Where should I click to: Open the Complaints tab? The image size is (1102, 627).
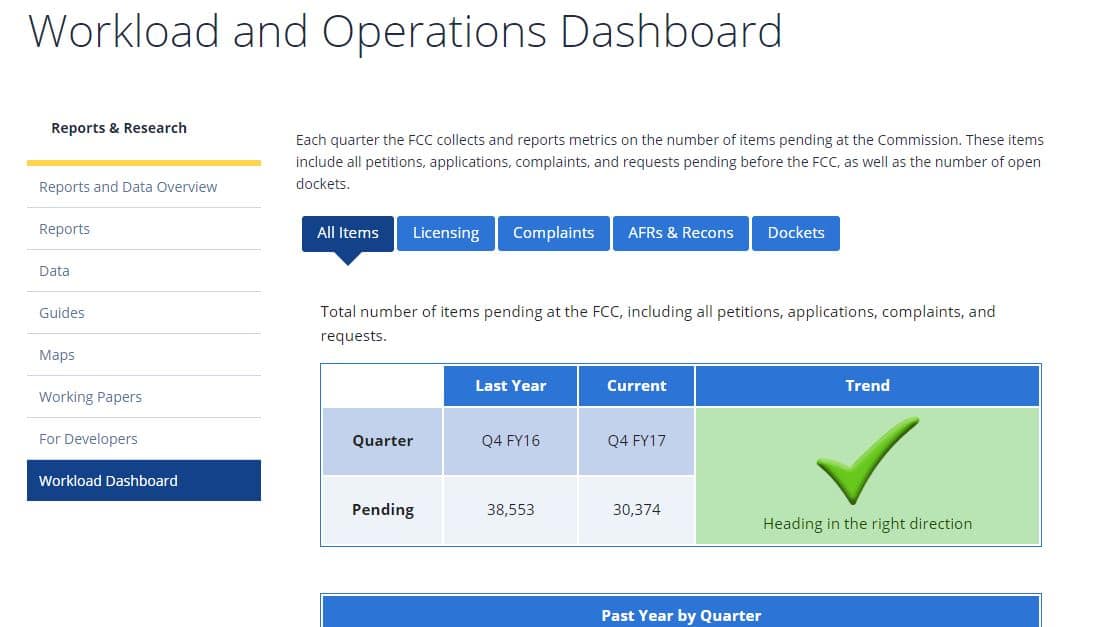point(553,233)
